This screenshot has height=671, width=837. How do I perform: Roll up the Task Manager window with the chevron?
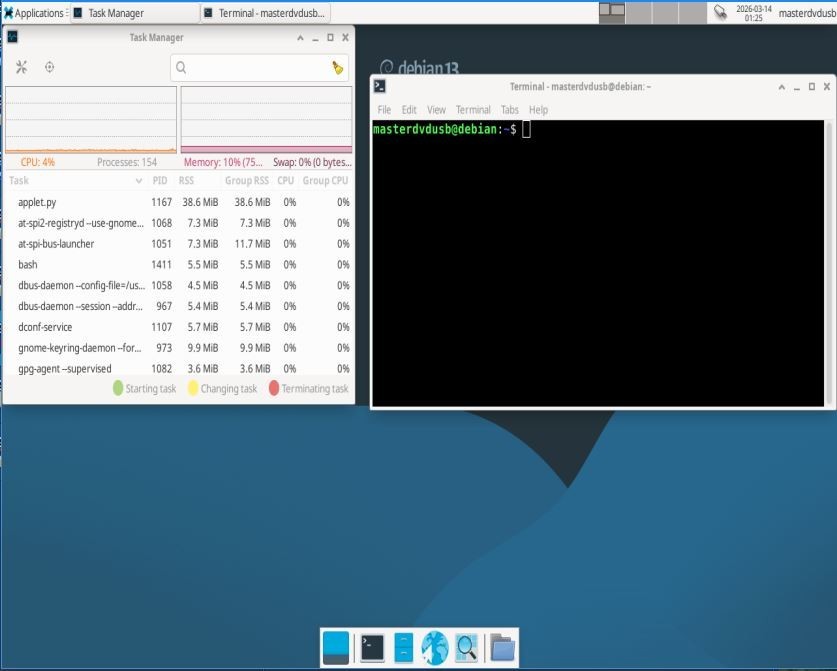click(x=298, y=37)
